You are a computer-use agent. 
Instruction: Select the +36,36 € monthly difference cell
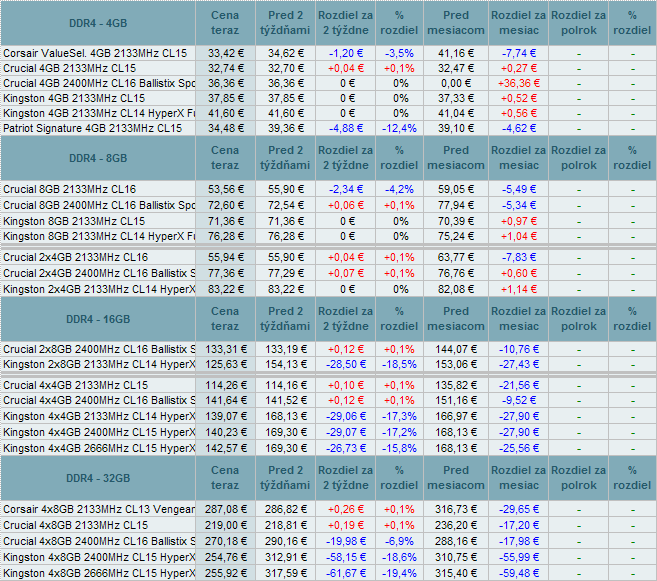point(519,83)
